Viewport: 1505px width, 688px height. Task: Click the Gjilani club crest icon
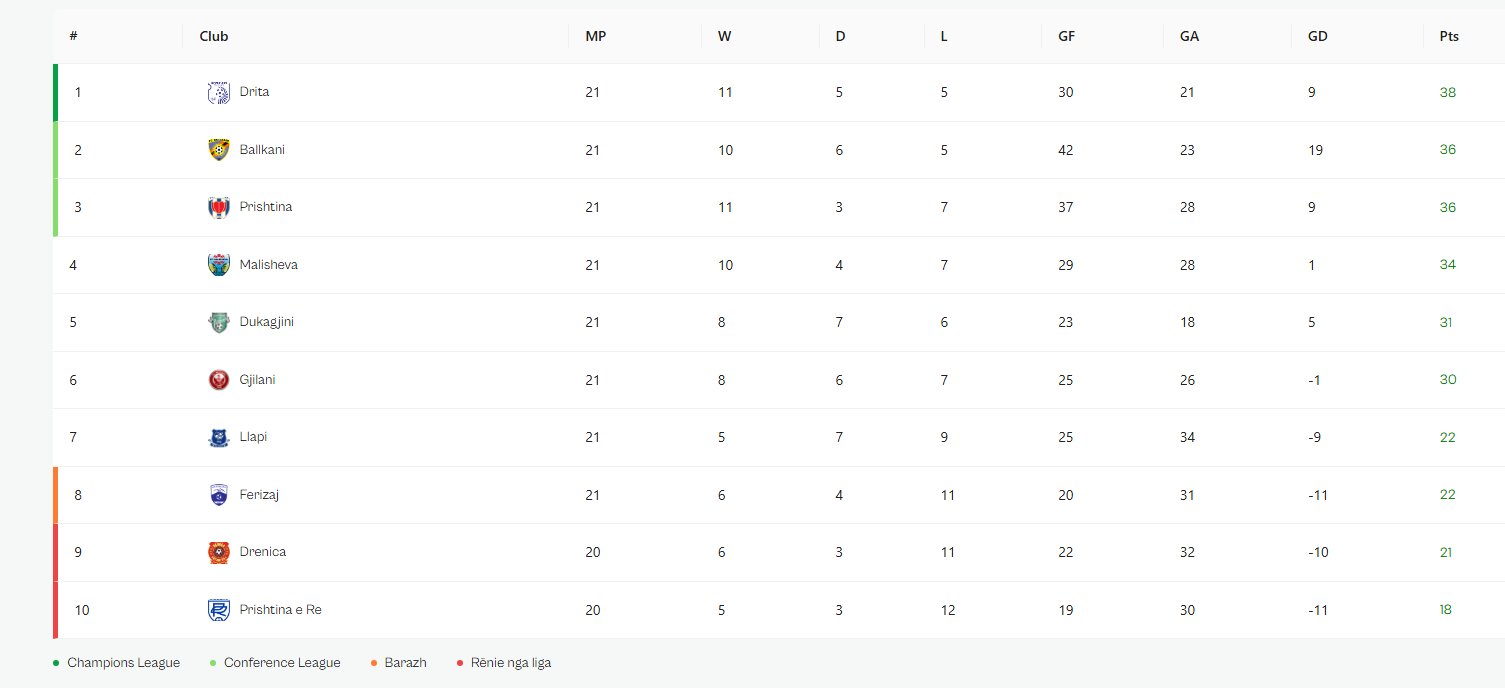(x=218, y=380)
